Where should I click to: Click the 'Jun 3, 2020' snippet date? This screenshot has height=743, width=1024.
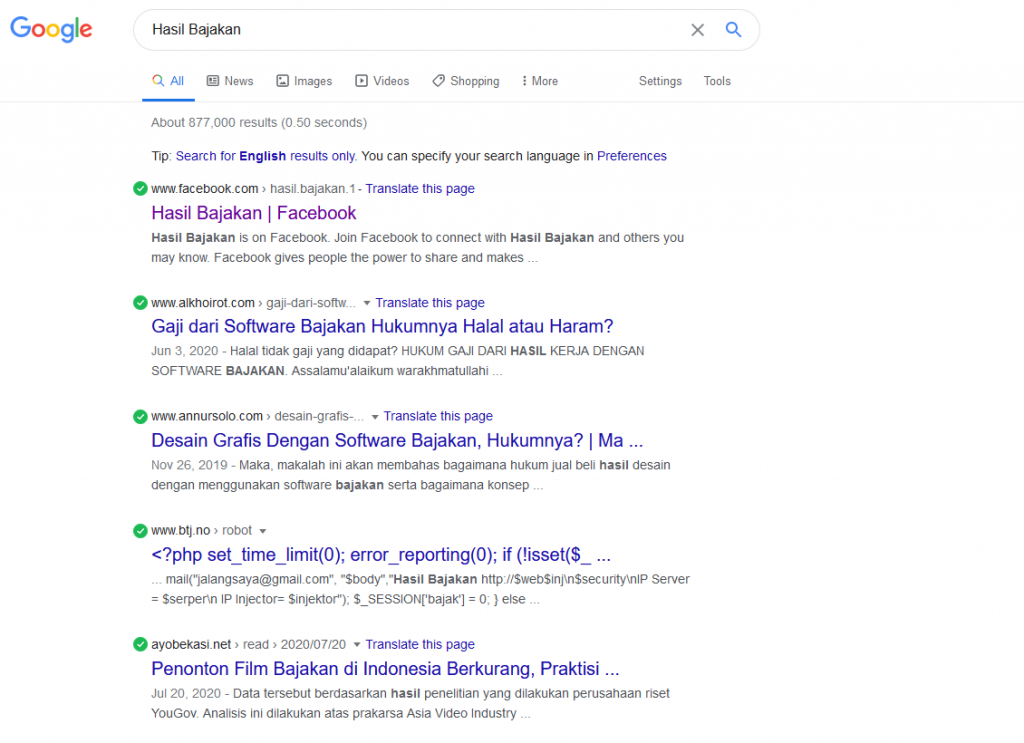185,351
